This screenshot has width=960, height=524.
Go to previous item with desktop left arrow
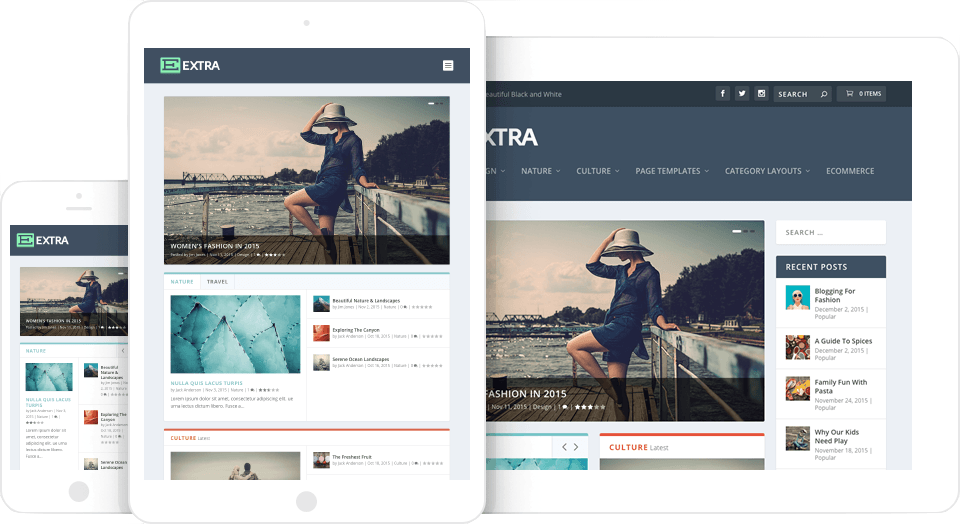564,447
